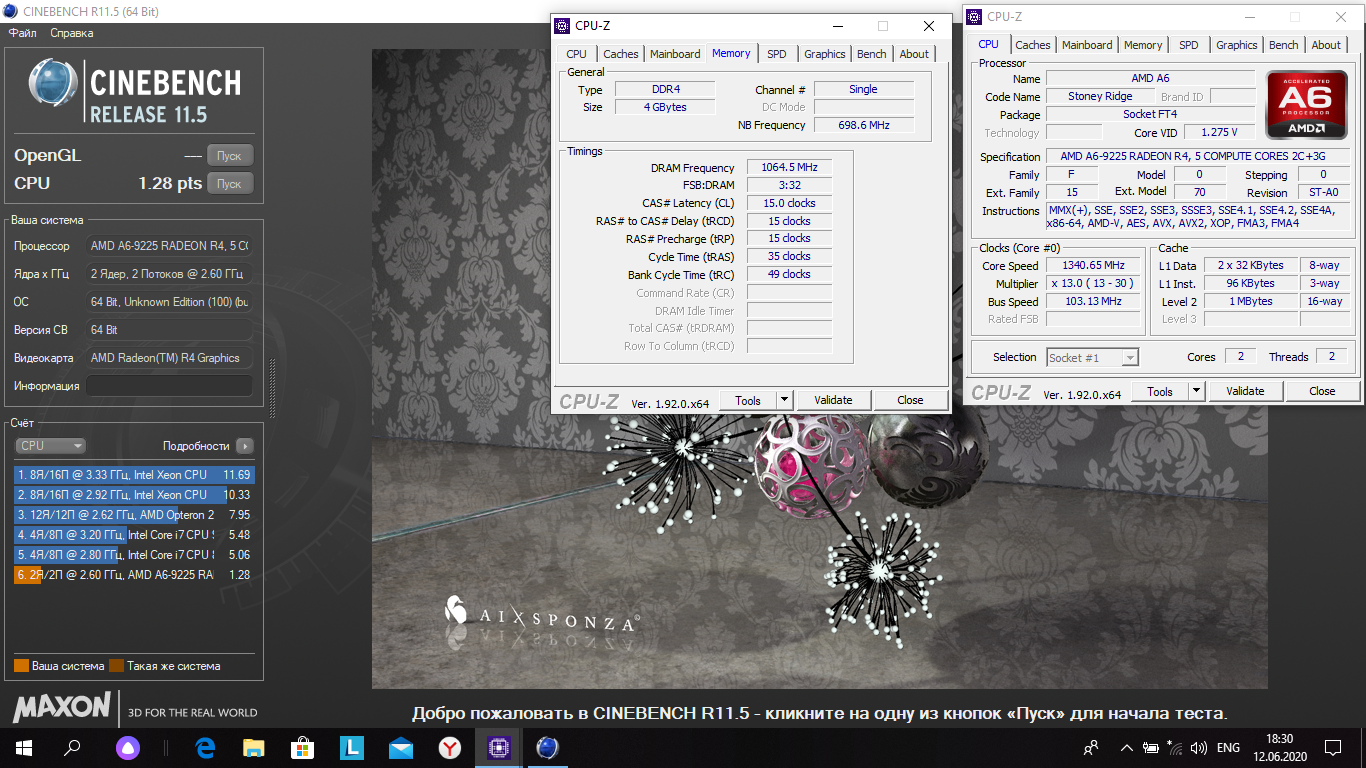Open About tab in right CPU-Z window
The height and width of the screenshot is (768, 1366).
(1326, 45)
